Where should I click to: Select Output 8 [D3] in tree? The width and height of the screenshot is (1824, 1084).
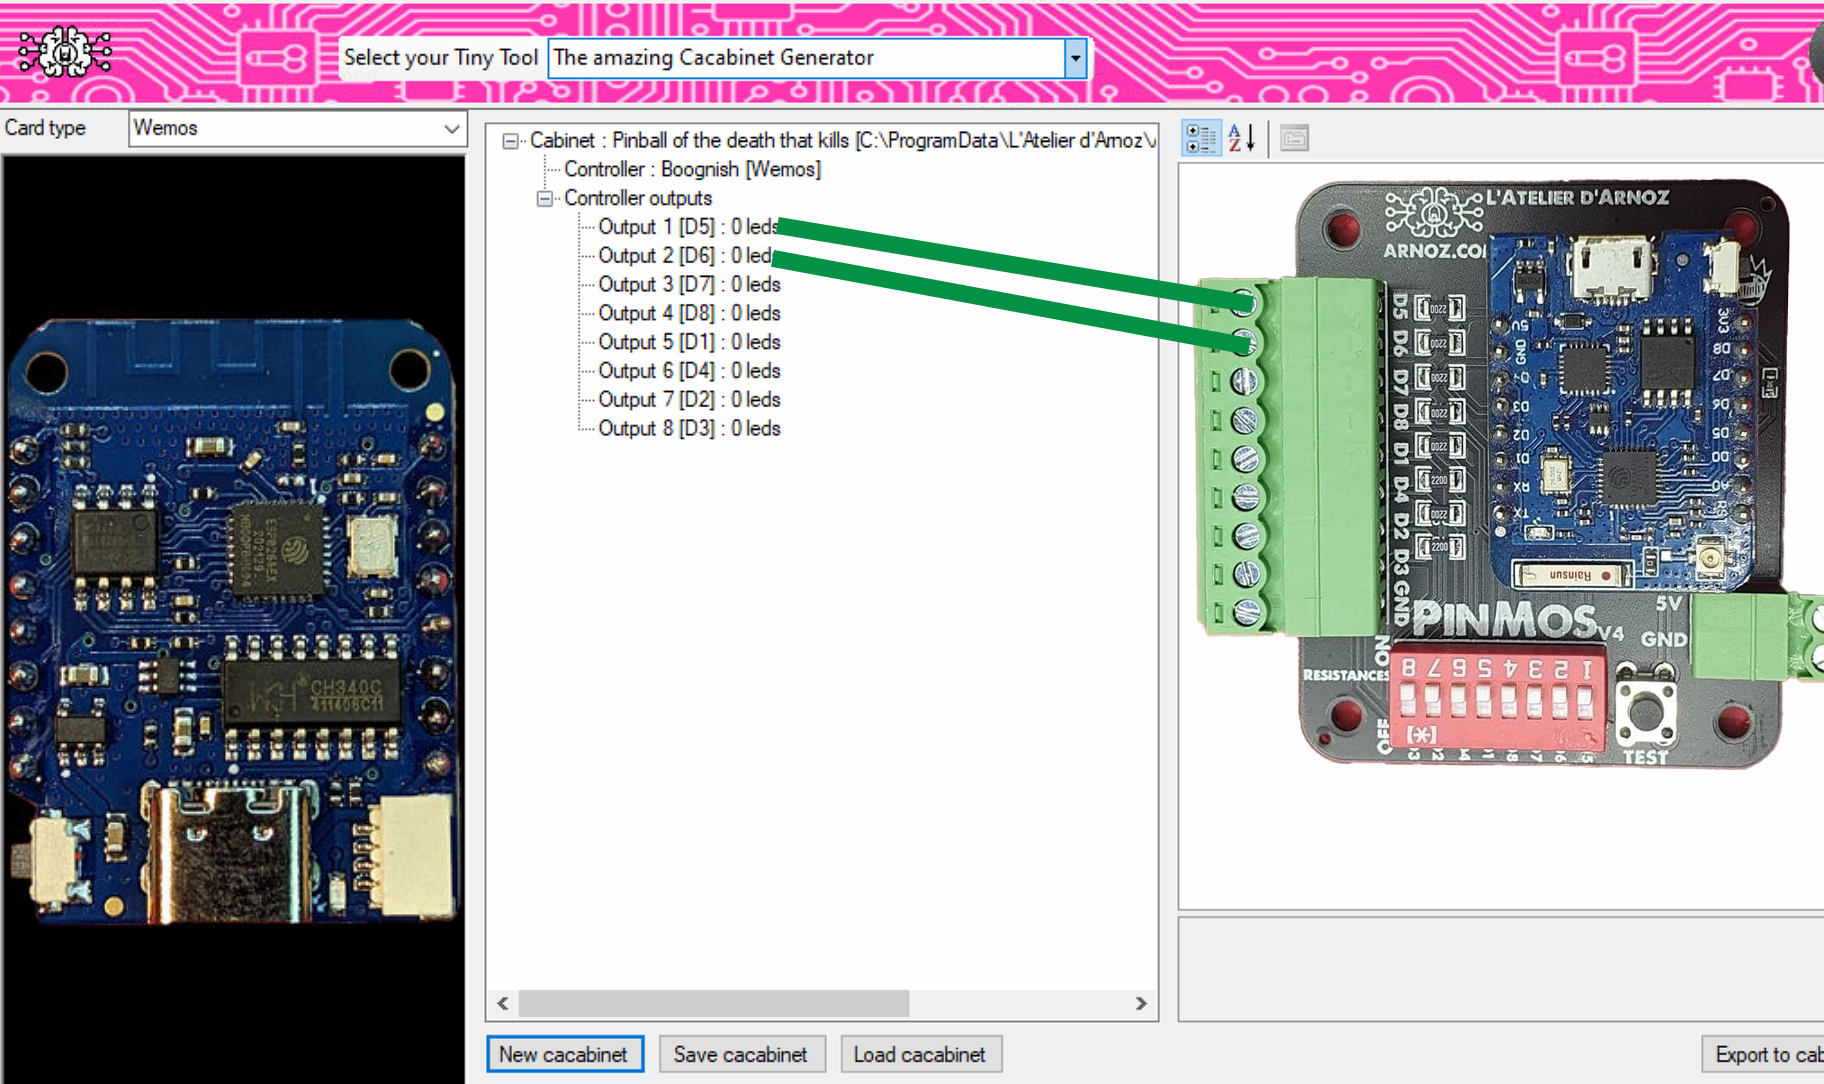click(688, 428)
